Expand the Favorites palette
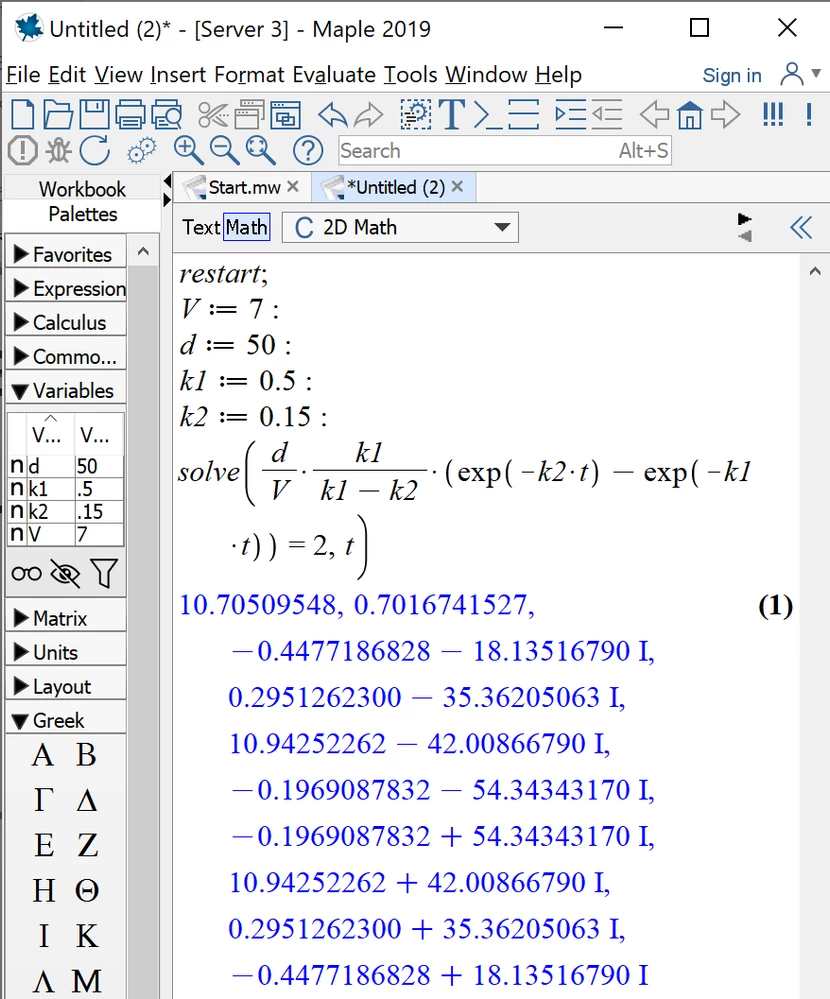 coord(66,254)
